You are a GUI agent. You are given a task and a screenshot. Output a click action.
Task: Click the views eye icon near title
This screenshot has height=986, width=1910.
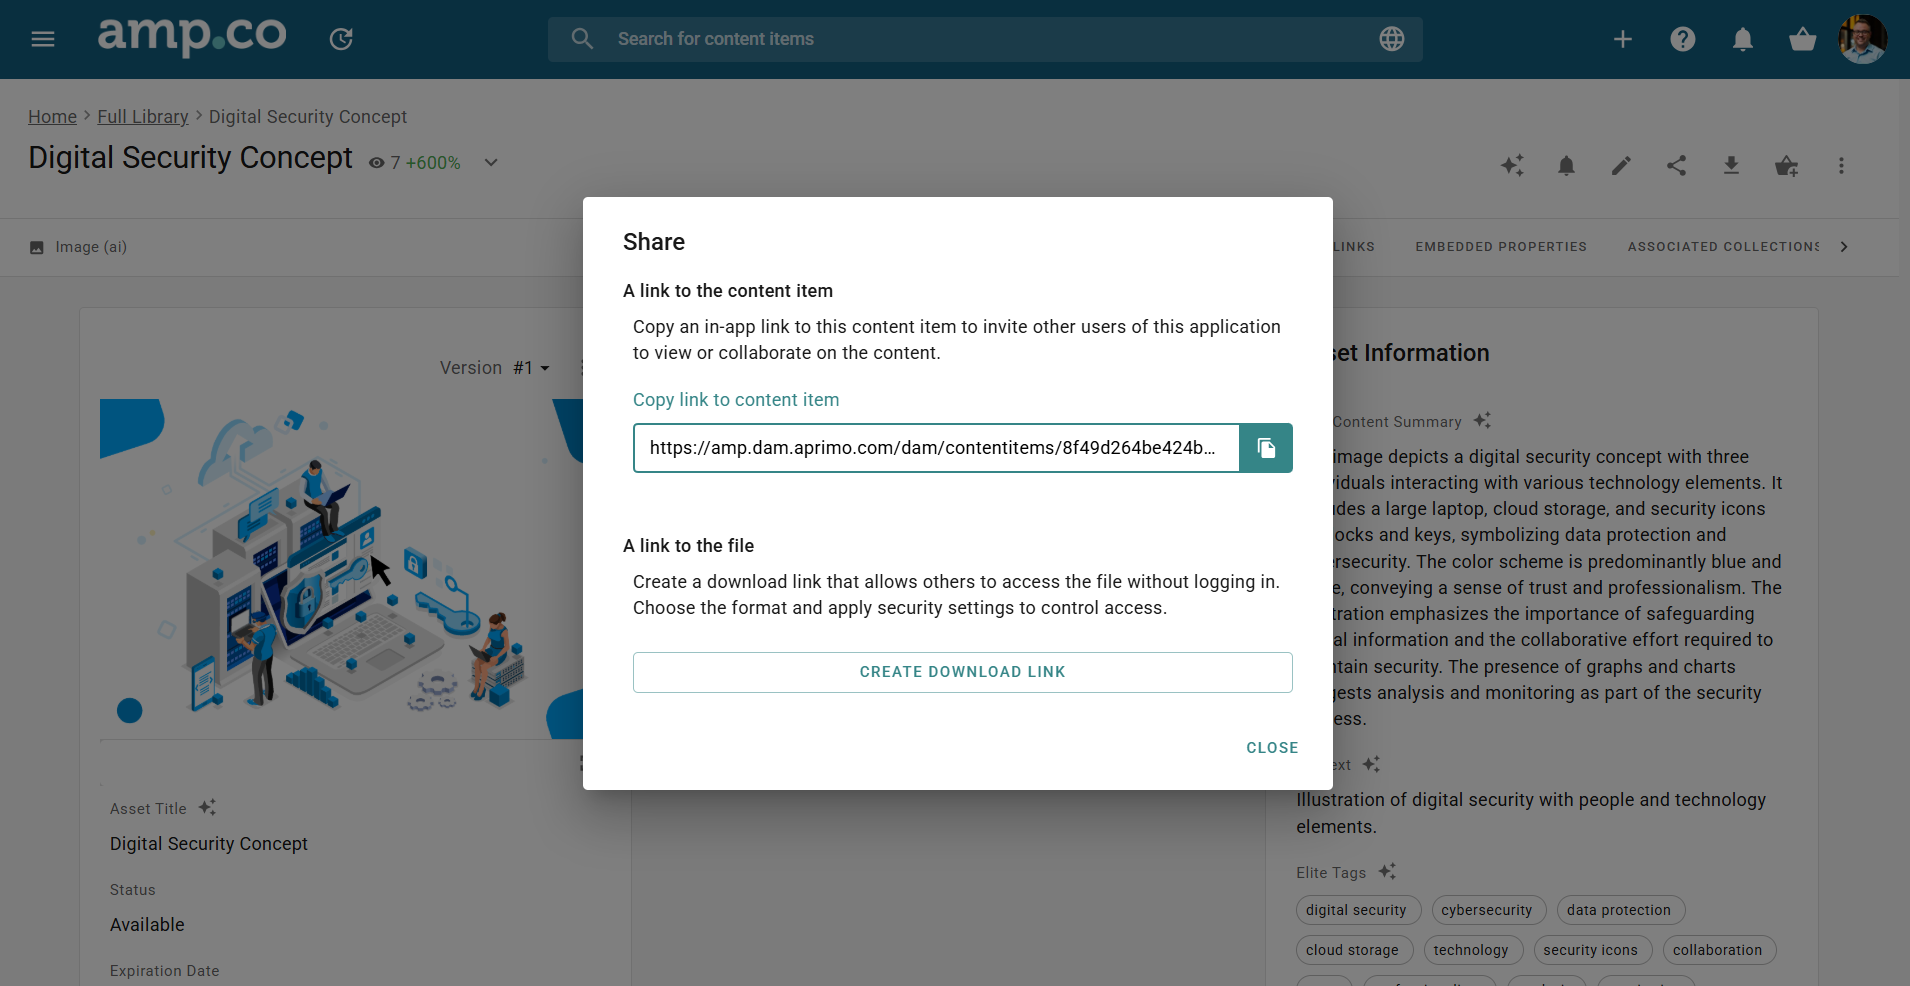point(377,163)
